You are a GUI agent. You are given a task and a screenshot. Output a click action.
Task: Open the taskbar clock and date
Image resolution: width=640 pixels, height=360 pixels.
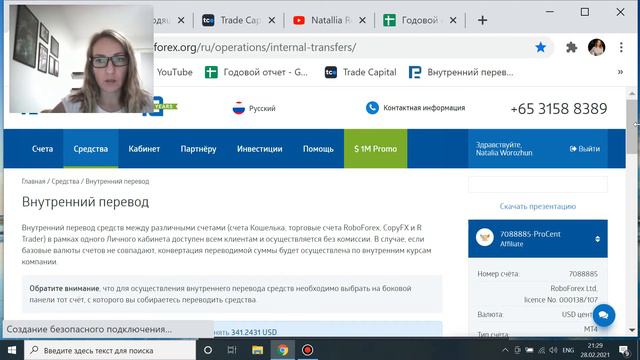click(595, 350)
